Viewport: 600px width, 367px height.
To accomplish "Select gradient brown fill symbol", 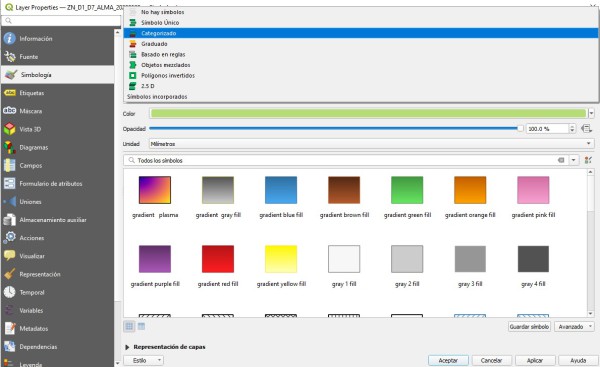I will point(344,197).
